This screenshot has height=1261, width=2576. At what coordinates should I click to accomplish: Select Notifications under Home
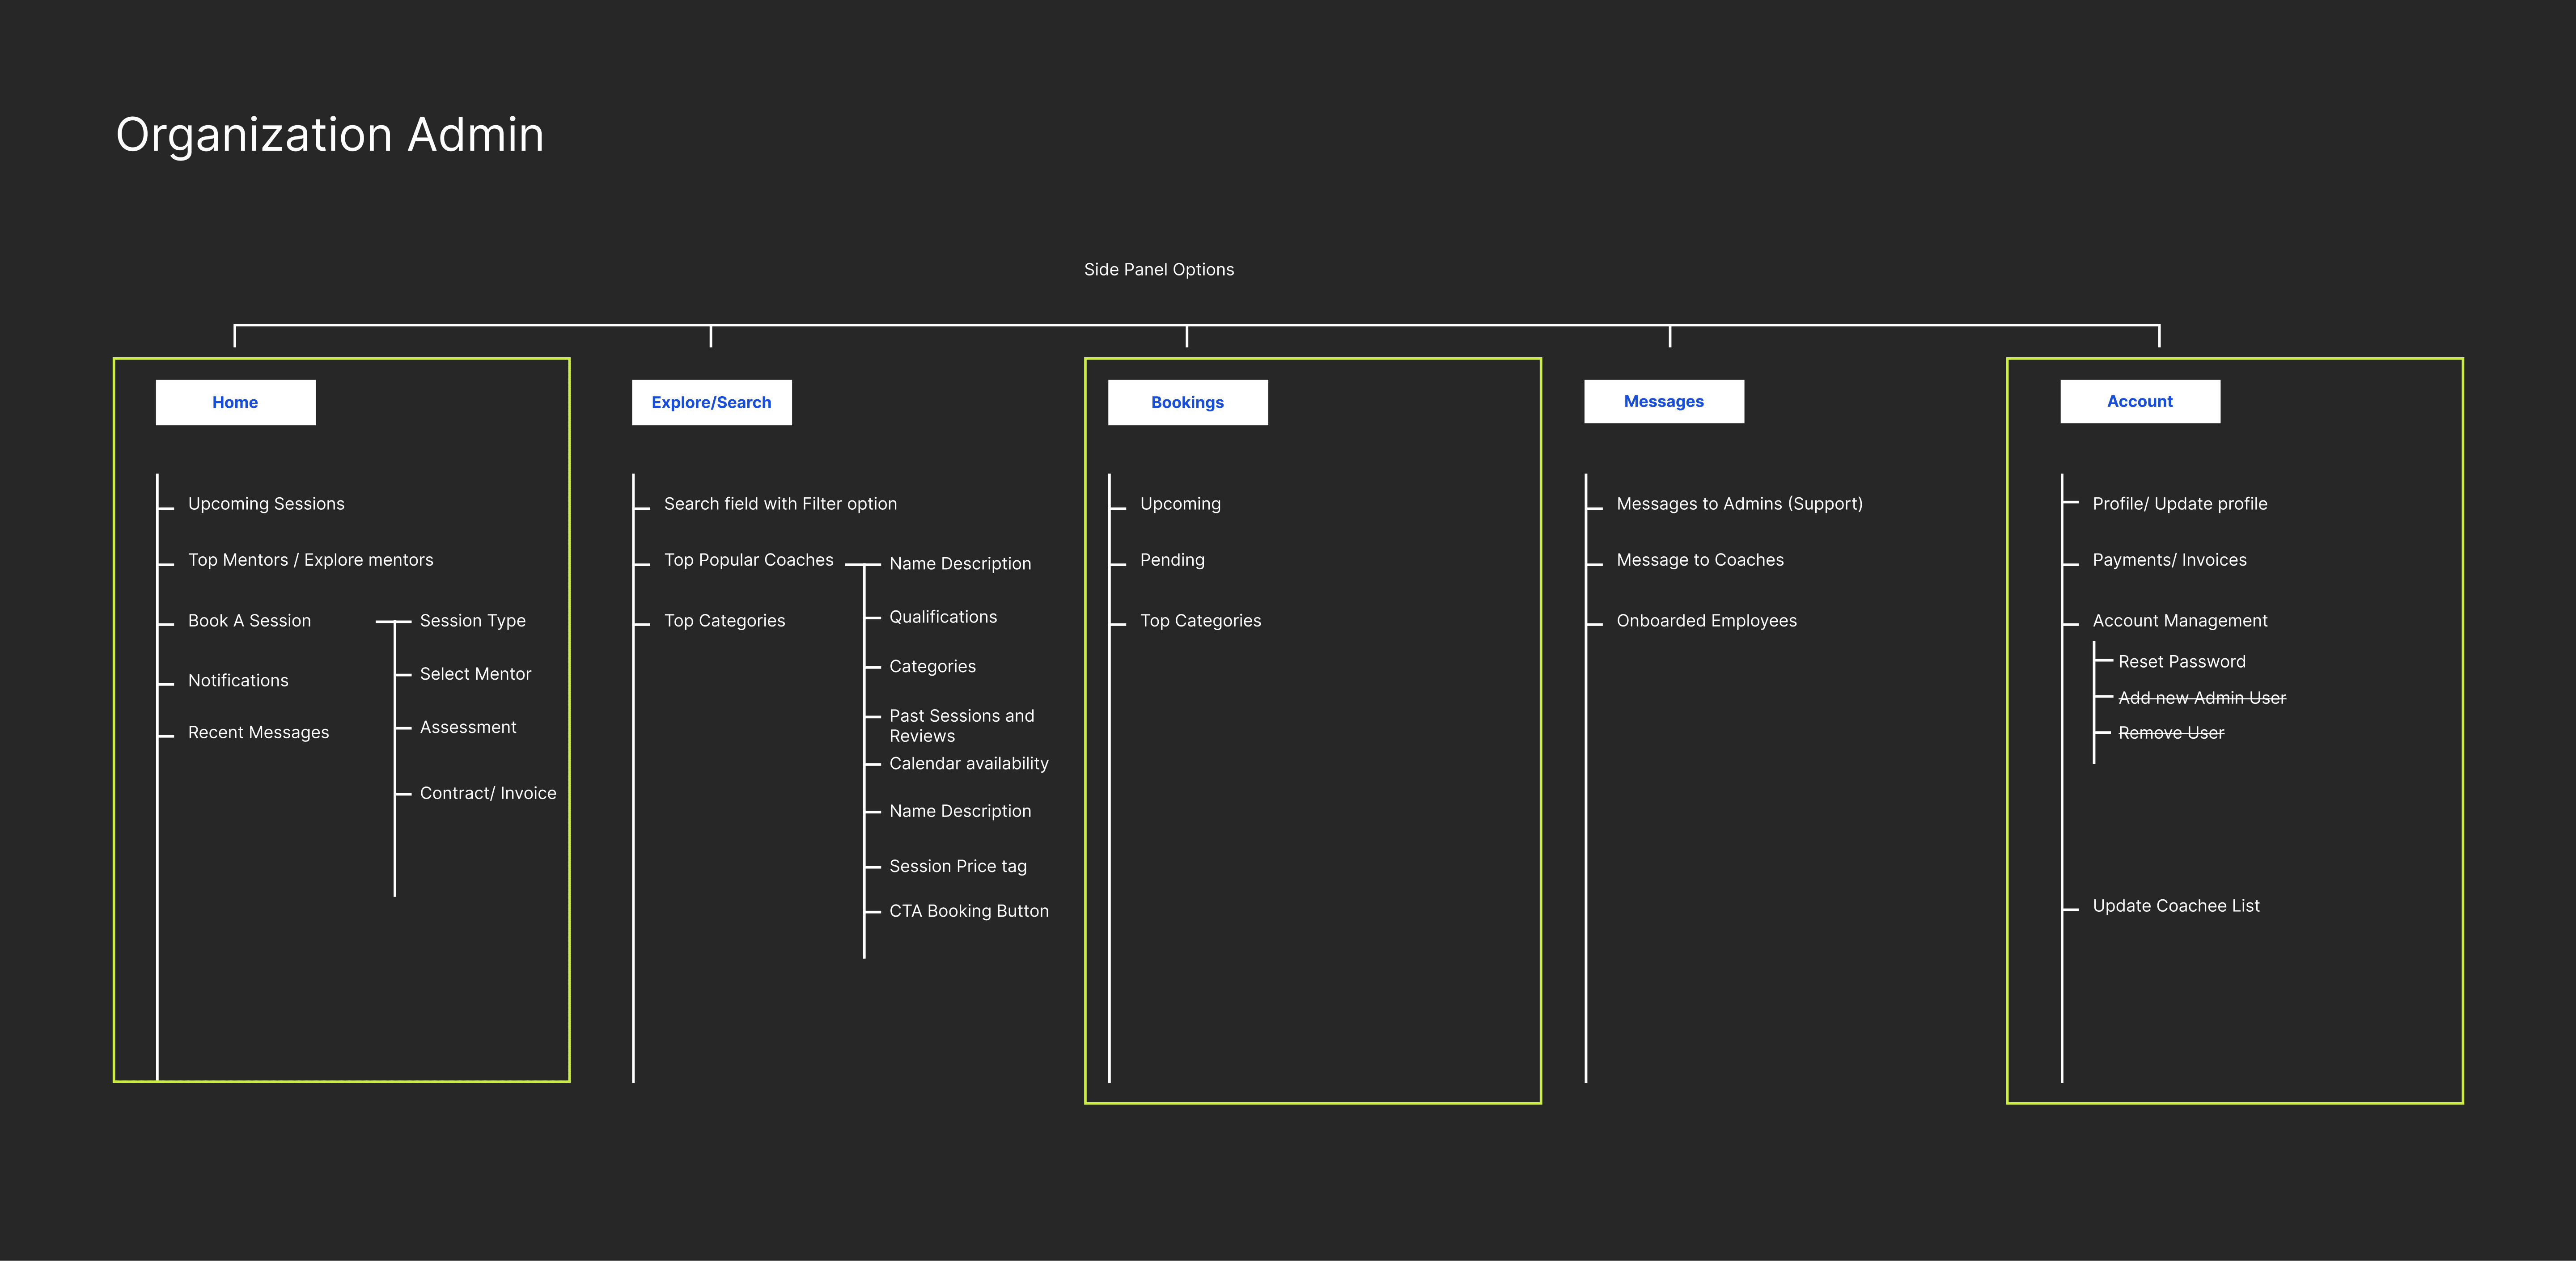(238, 681)
